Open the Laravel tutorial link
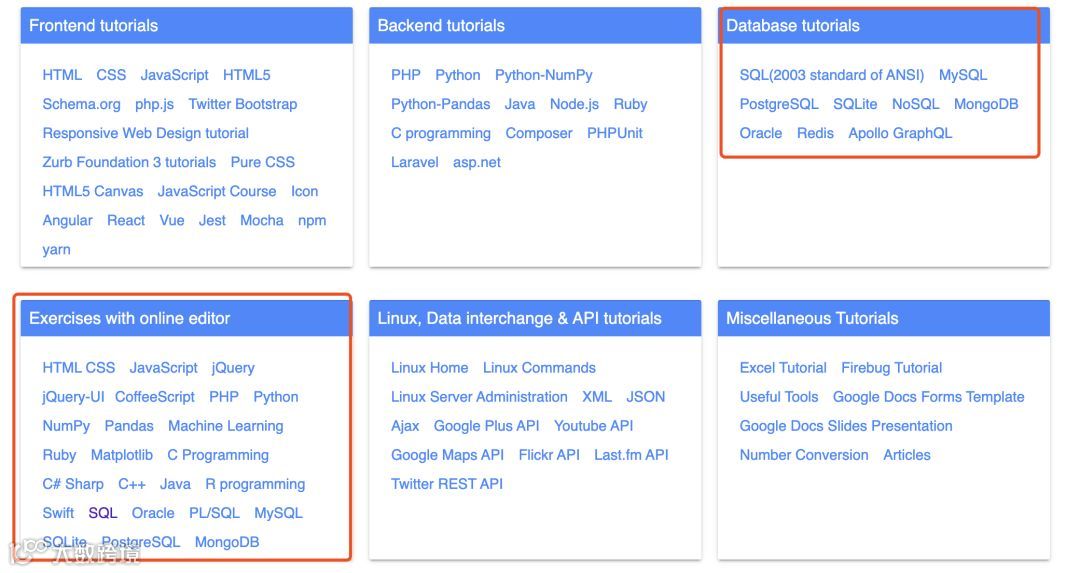The image size is (1080, 573). click(414, 162)
